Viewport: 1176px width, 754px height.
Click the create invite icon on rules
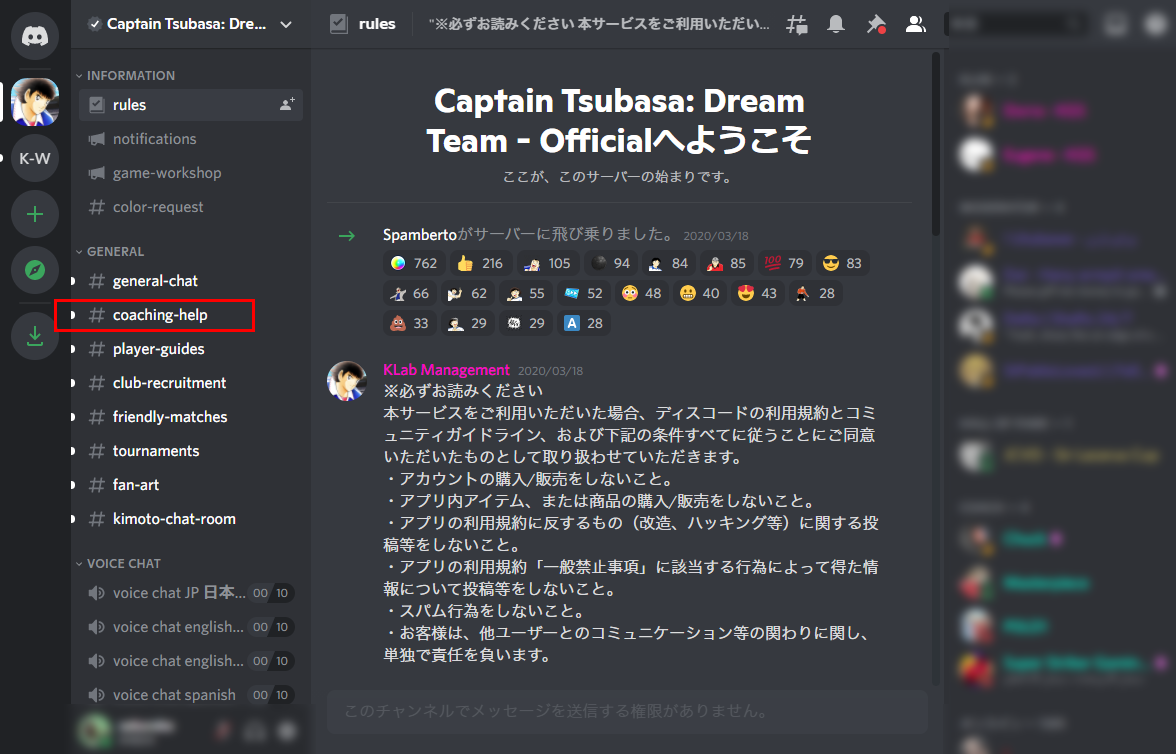pyautogui.click(x=286, y=104)
